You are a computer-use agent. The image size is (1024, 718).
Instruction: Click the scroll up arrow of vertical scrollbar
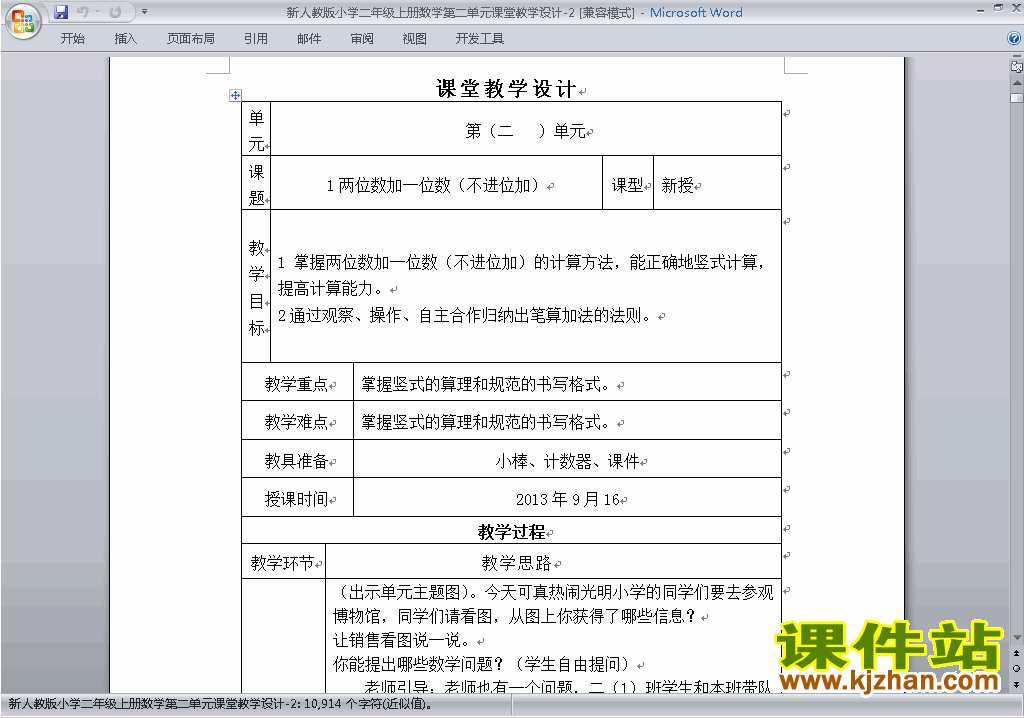pos(1017,83)
